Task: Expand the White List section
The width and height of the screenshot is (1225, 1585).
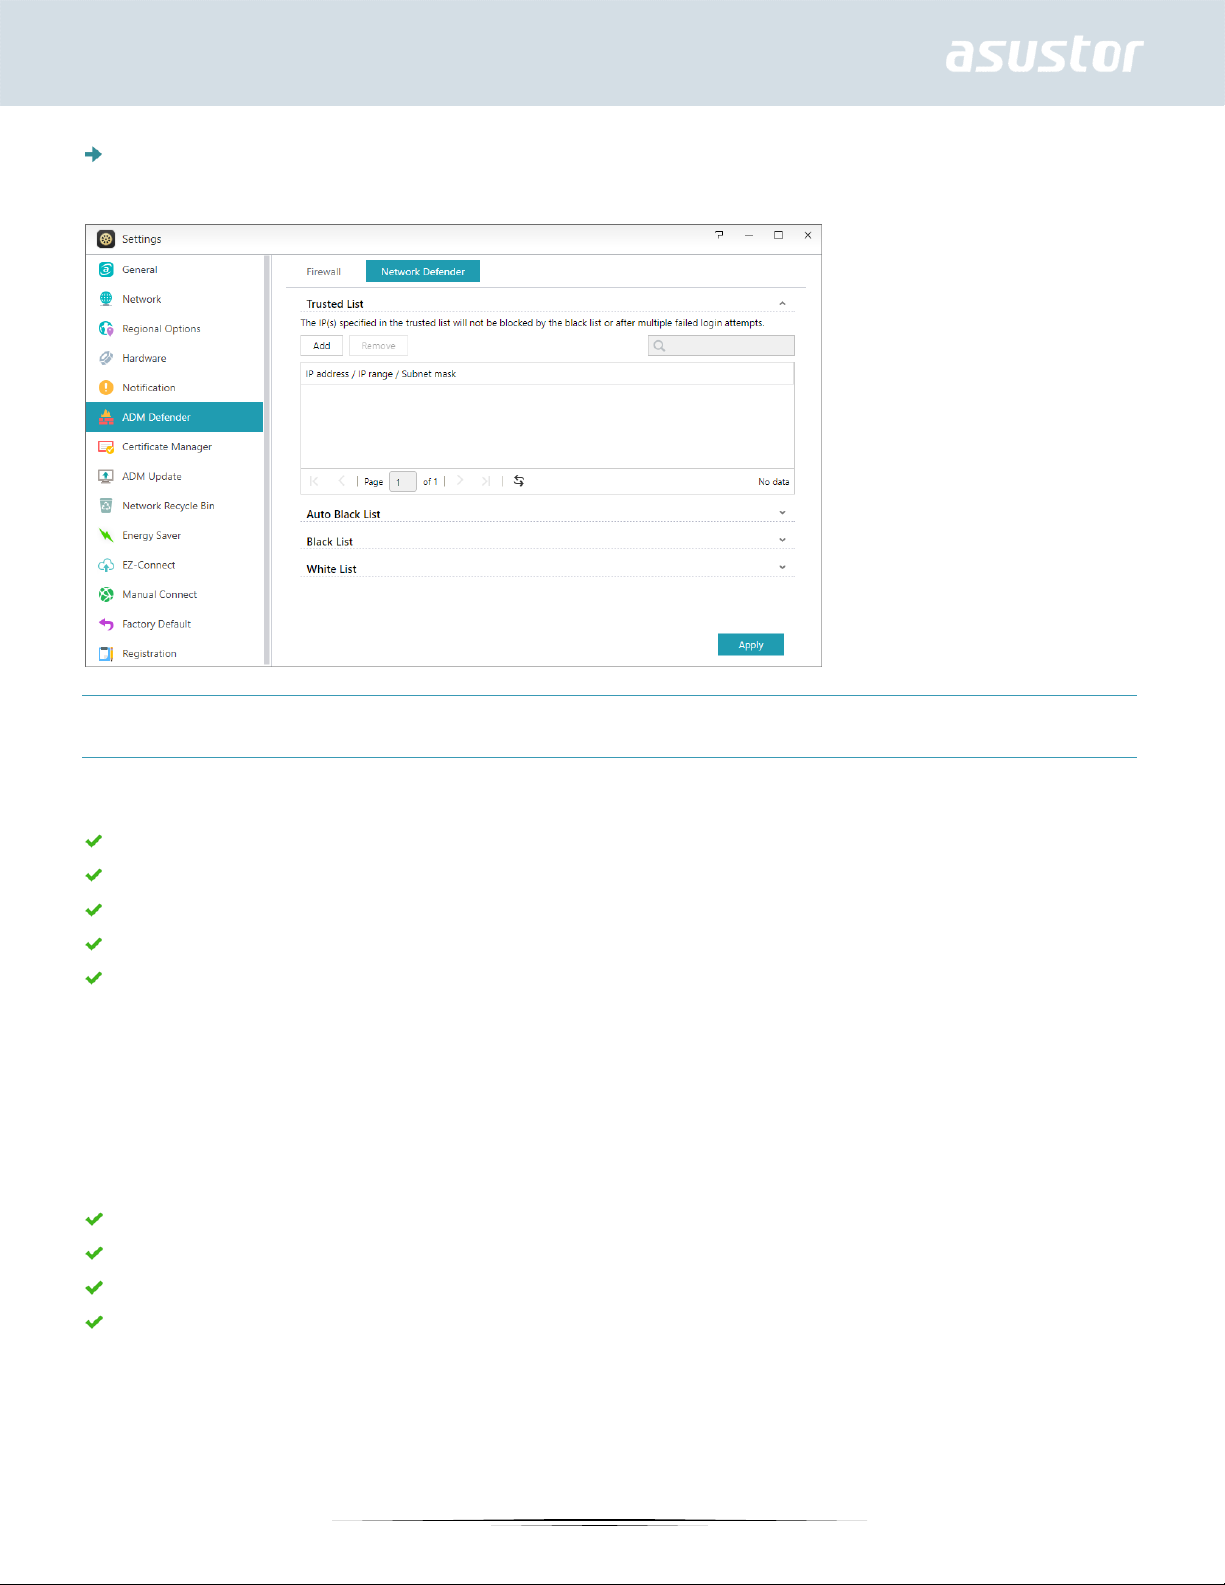Action: coord(782,568)
